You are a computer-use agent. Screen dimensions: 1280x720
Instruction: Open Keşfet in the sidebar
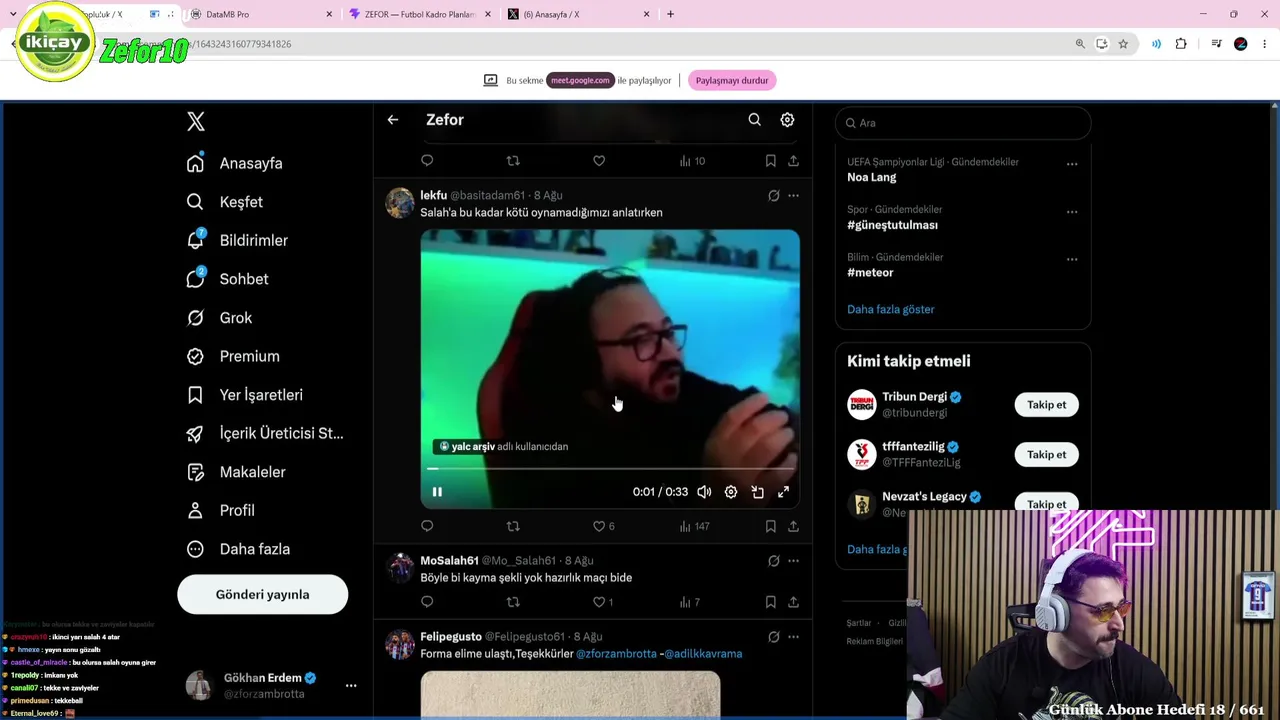(226, 202)
